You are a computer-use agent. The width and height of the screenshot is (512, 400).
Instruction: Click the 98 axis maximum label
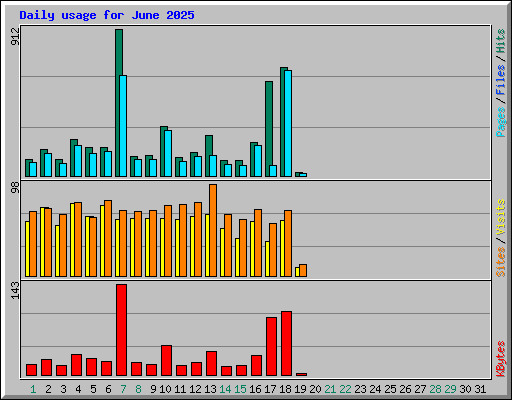tap(15, 188)
